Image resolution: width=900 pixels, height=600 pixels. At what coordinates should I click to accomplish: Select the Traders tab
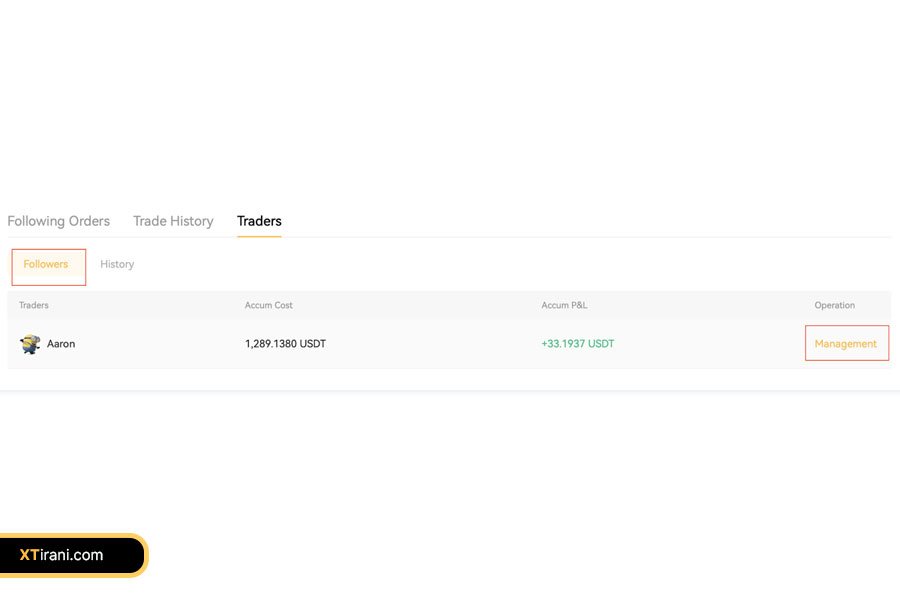pyautogui.click(x=259, y=221)
